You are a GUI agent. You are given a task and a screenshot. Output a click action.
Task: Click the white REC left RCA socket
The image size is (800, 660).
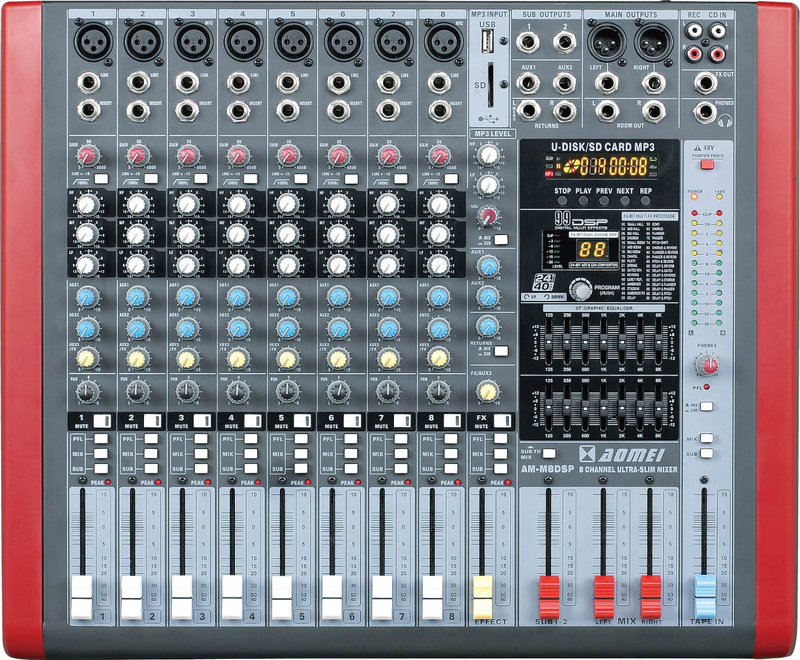coord(694,32)
